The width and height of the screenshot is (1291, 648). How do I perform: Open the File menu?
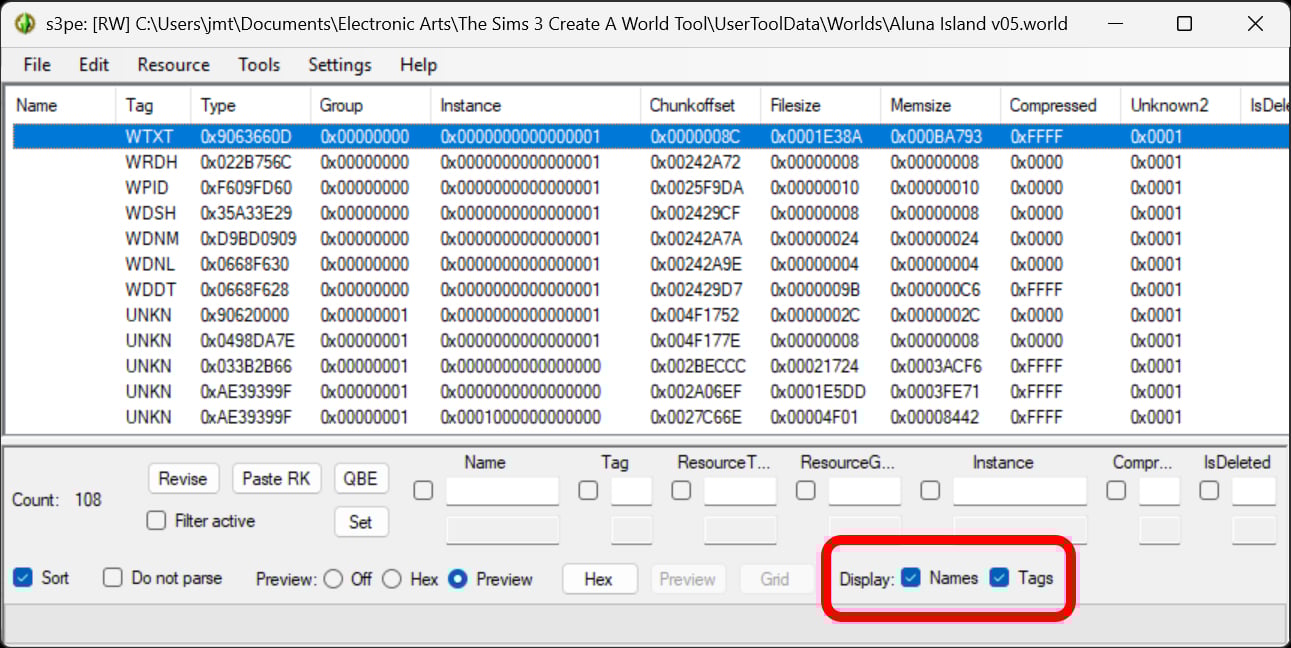pos(37,65)
